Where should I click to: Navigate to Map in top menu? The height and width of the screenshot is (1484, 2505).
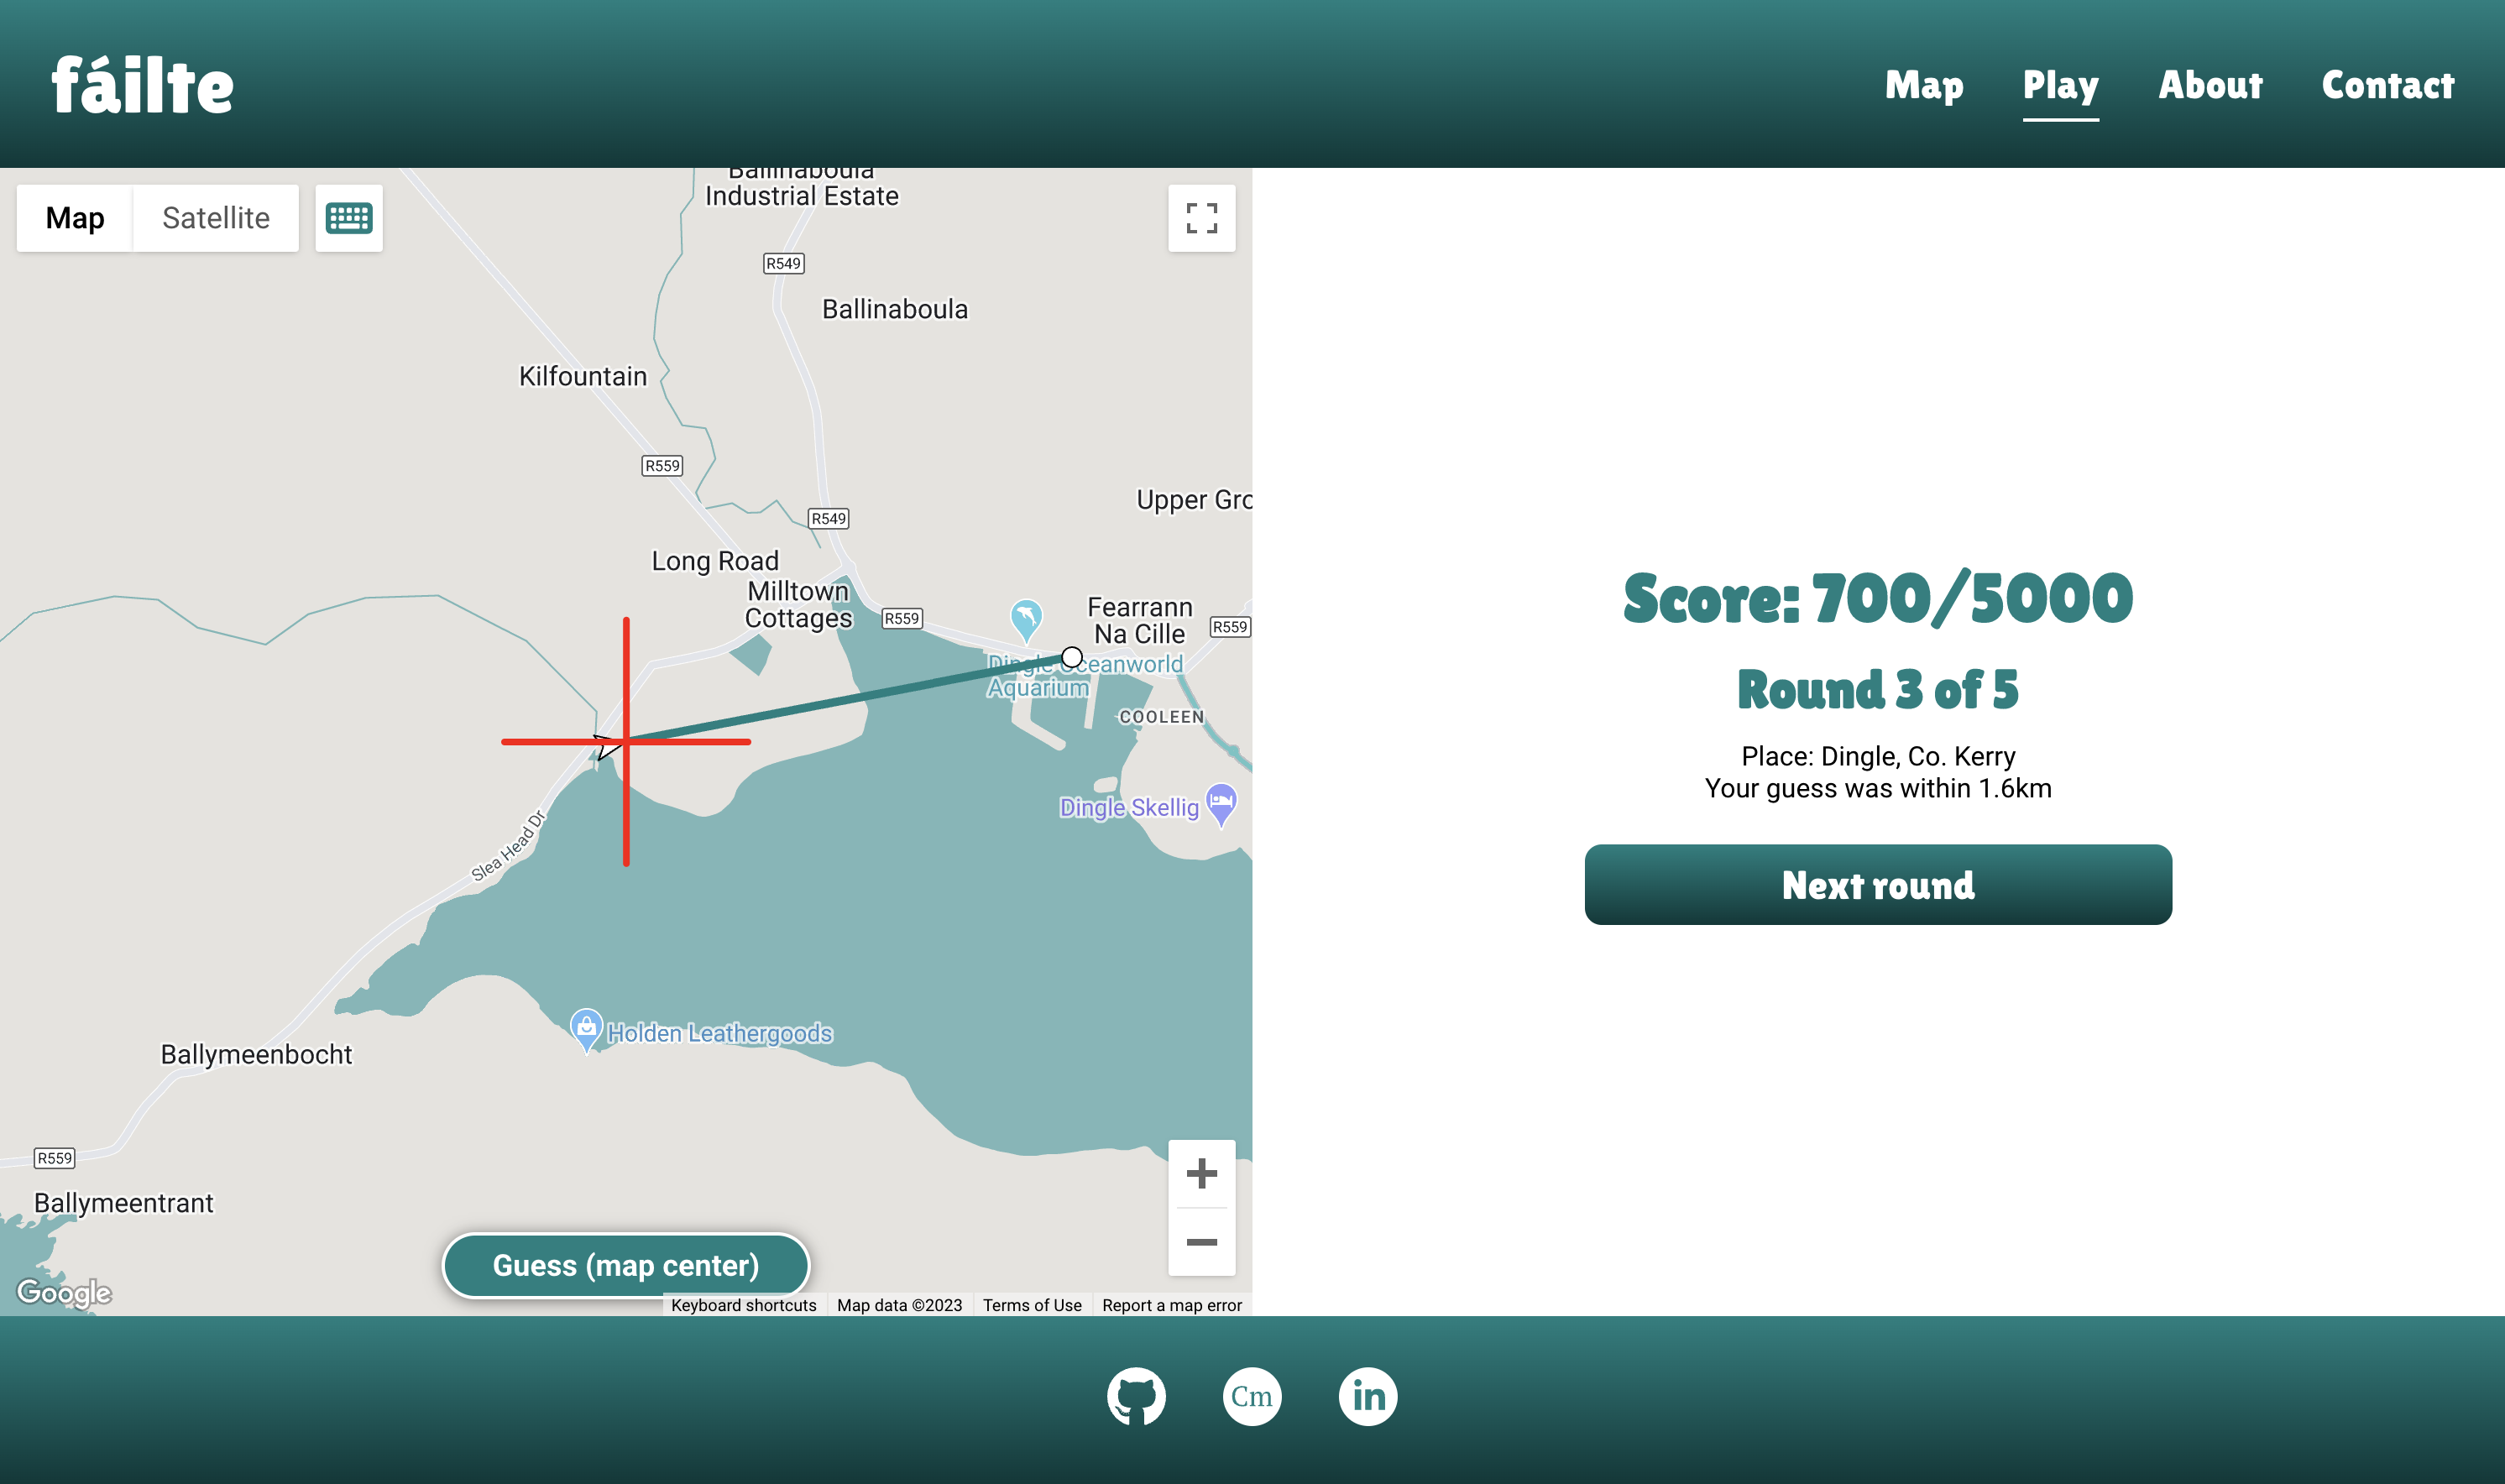[x=1924, y=86]
